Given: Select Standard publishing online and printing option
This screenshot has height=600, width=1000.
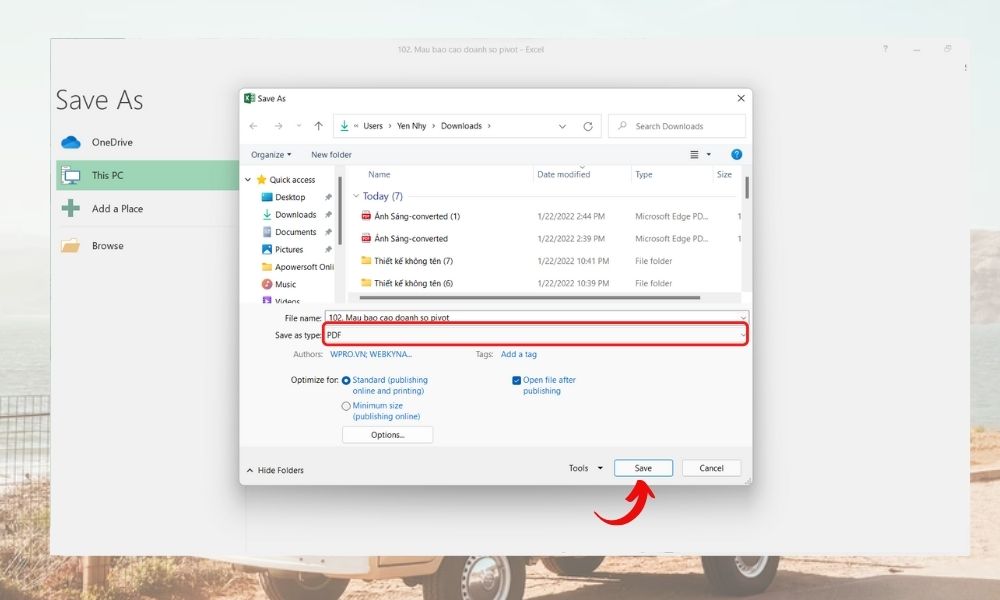Looking at the screenshot, I should point(346,381).
